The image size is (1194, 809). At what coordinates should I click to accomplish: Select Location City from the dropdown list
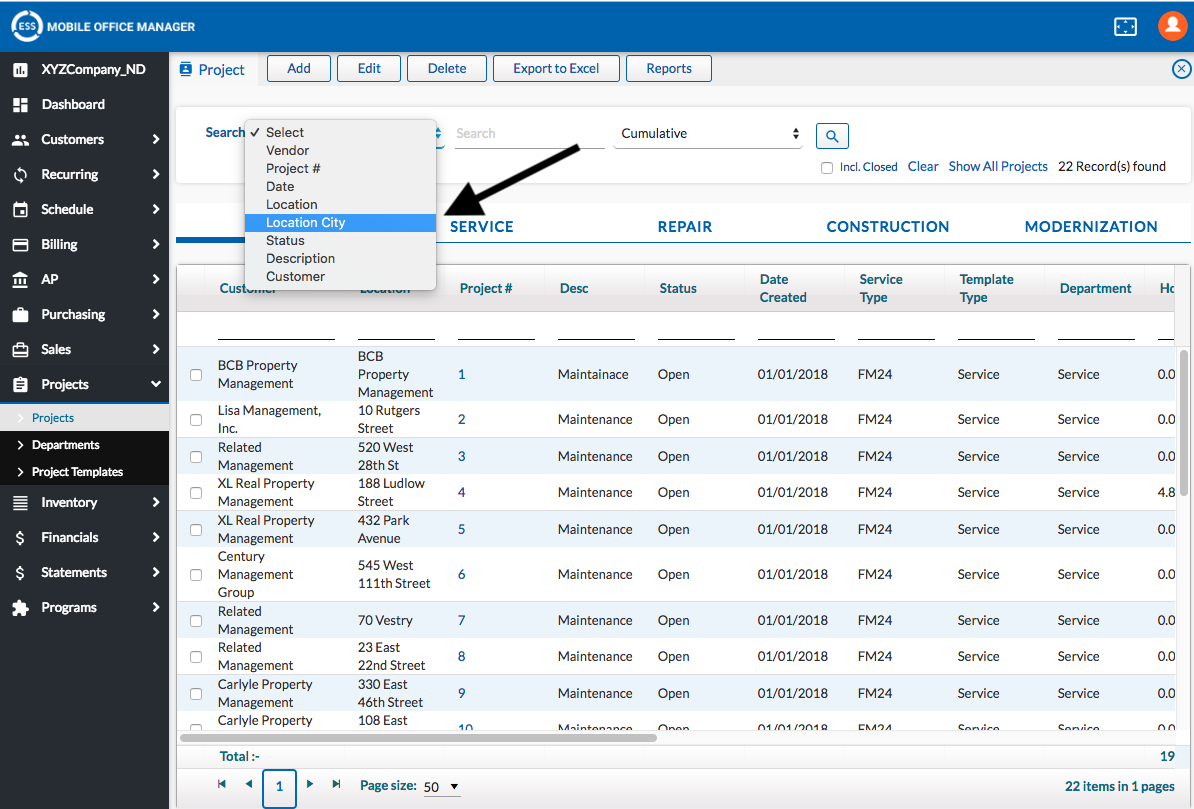point(306,223)
